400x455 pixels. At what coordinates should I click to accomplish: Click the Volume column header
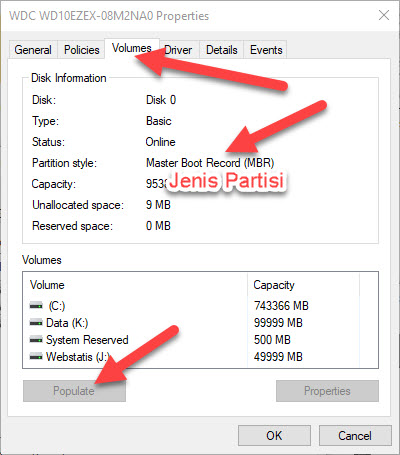(x=135, y=285)
